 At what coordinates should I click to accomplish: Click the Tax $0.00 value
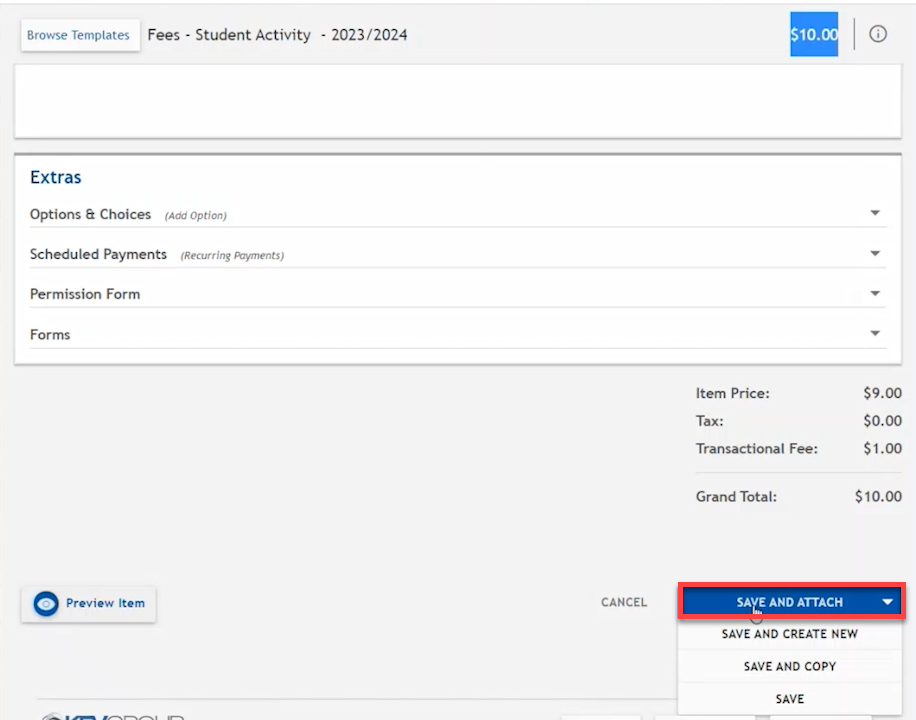(x=882, y=421)
